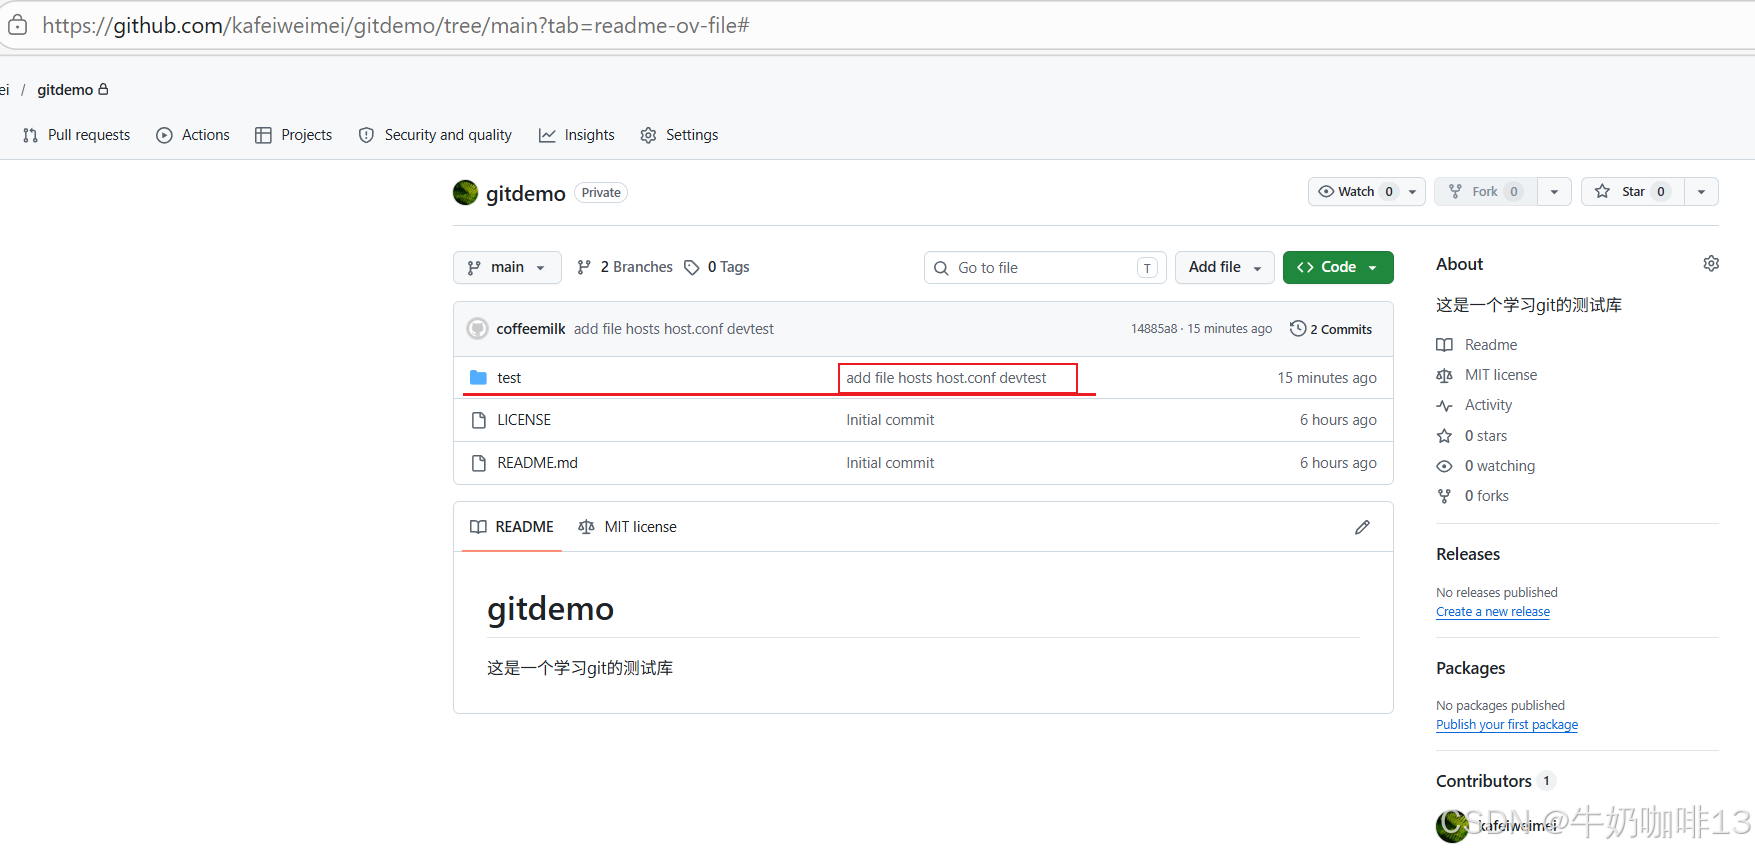Image resolution: width=1755 pixels, height=852 pixels.
Task: Open the Readme link in About sidebar
Action: pyautogui.click(x=1490, y=345)
